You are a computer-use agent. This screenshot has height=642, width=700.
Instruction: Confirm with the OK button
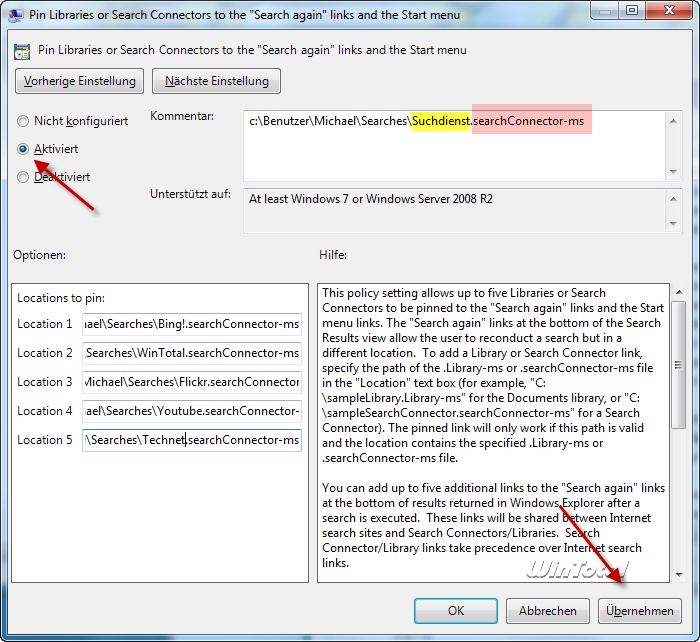point(456,611)
